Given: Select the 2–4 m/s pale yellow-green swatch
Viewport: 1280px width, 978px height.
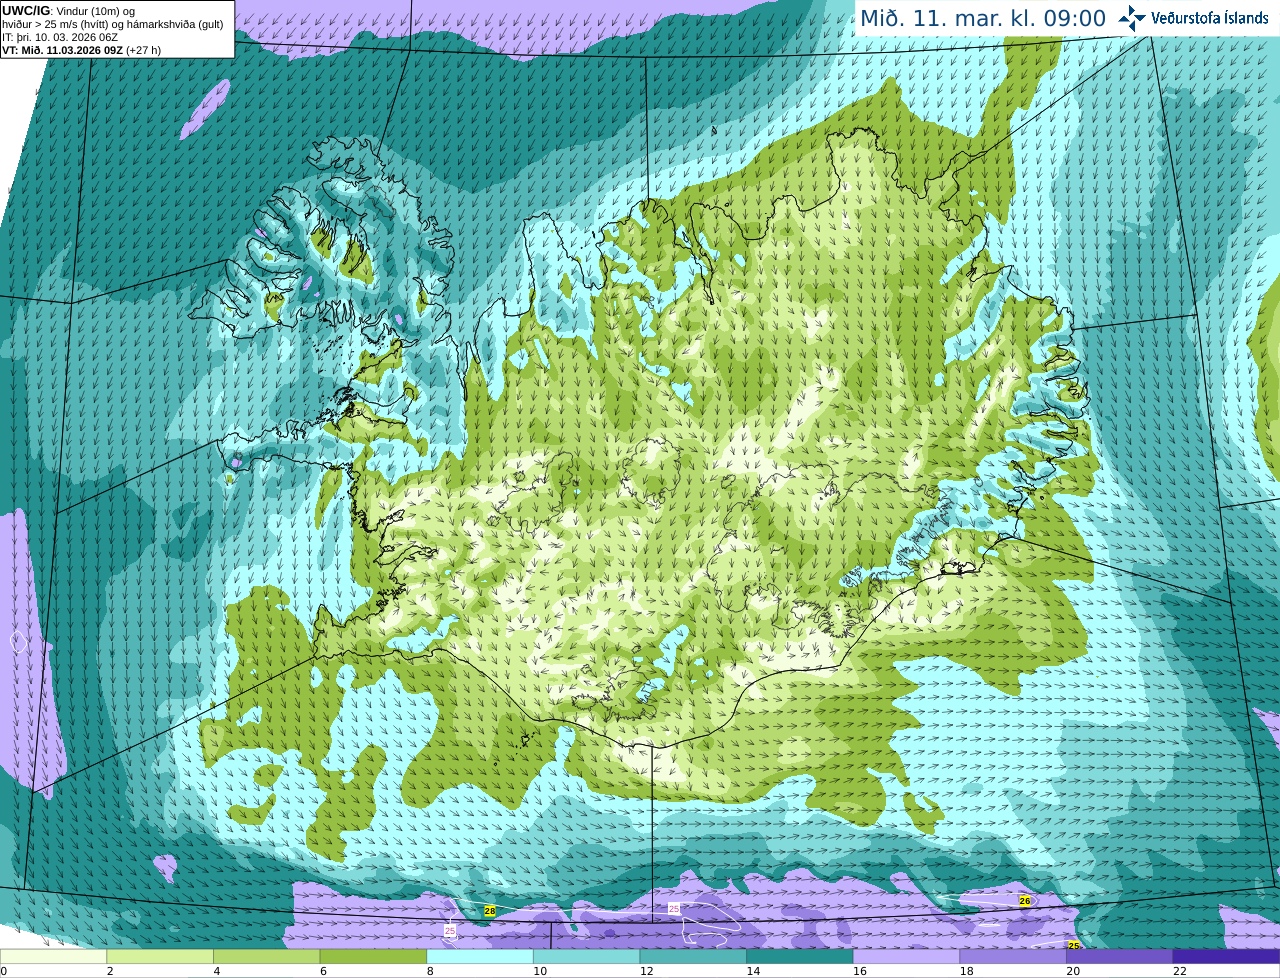Looking at the screenshot, I should (160, 956).
